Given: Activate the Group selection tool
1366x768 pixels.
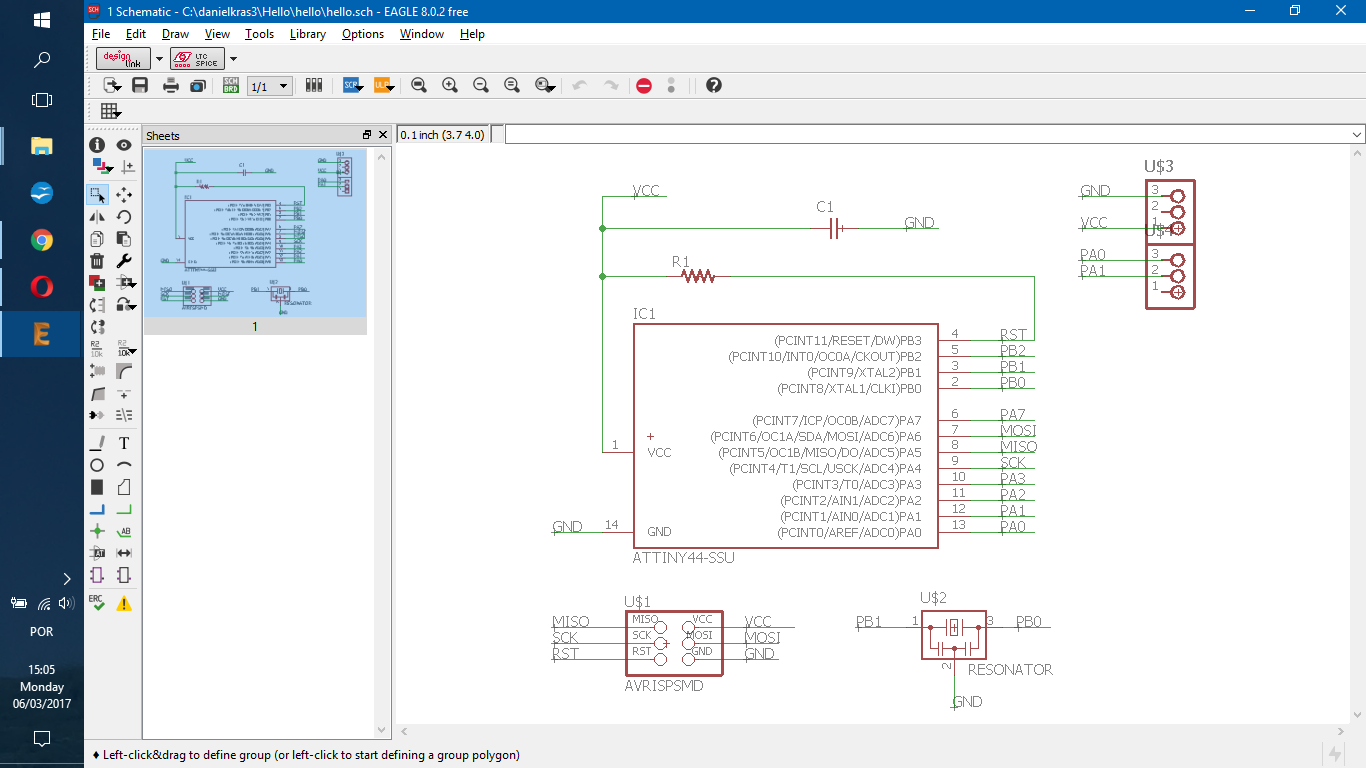Looking at the screenshot, I should click(97, 194).
